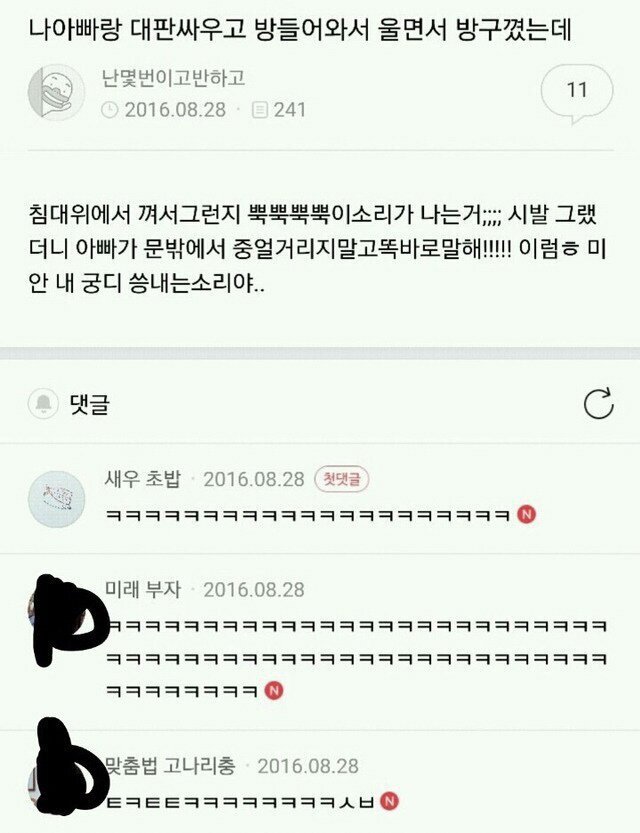This screenshot has height=833, width=640.
Task: Tap 새우 초밥's profile avatar
Action: pyautogui.click(x=56, y=499)
